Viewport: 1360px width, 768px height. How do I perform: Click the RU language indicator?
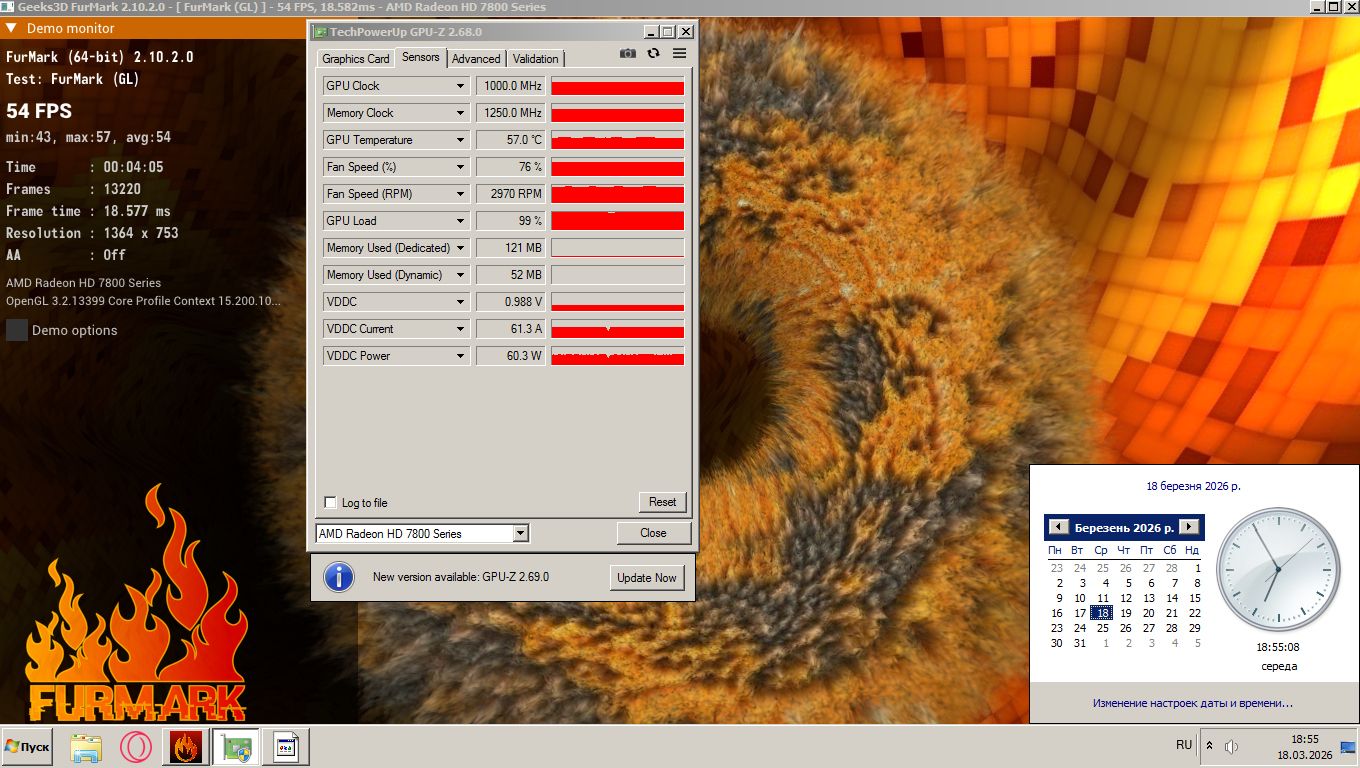click(x=1184, y=745)
